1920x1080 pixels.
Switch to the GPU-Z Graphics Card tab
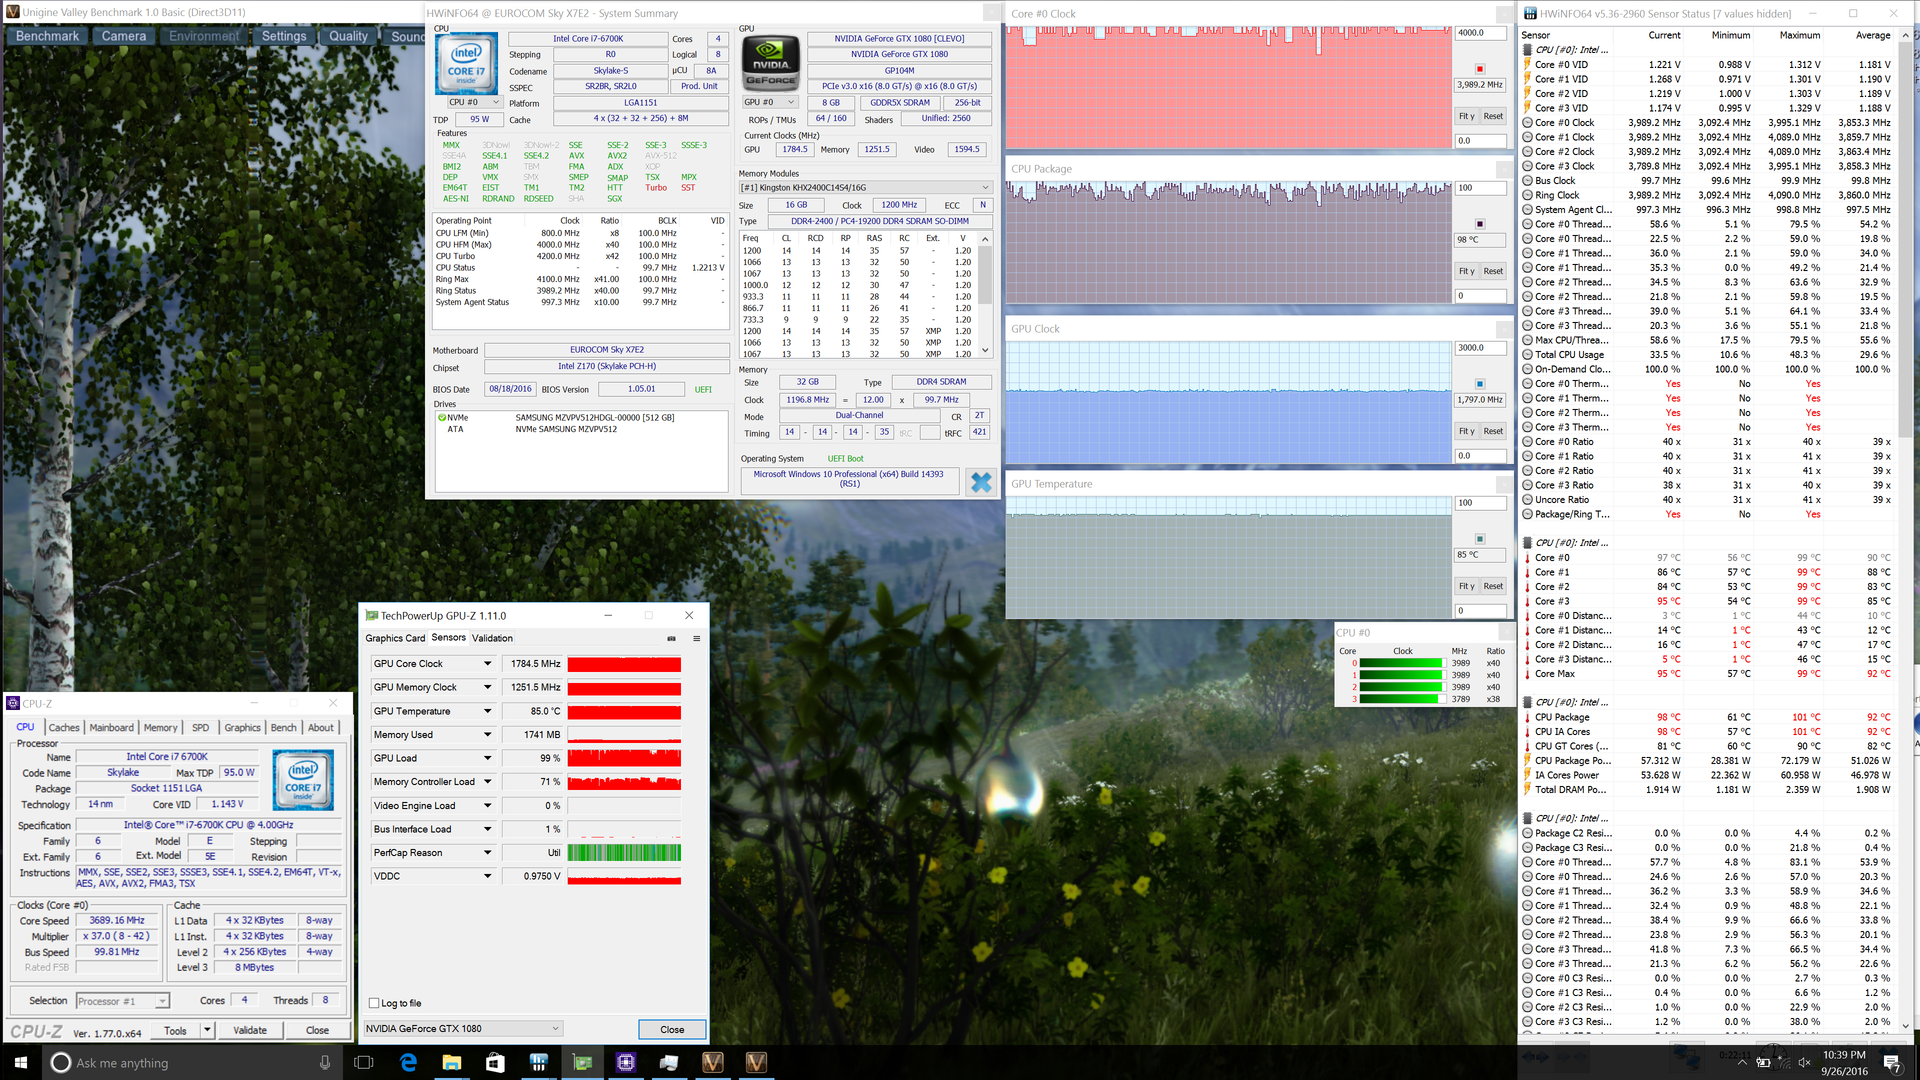[395, 638]
